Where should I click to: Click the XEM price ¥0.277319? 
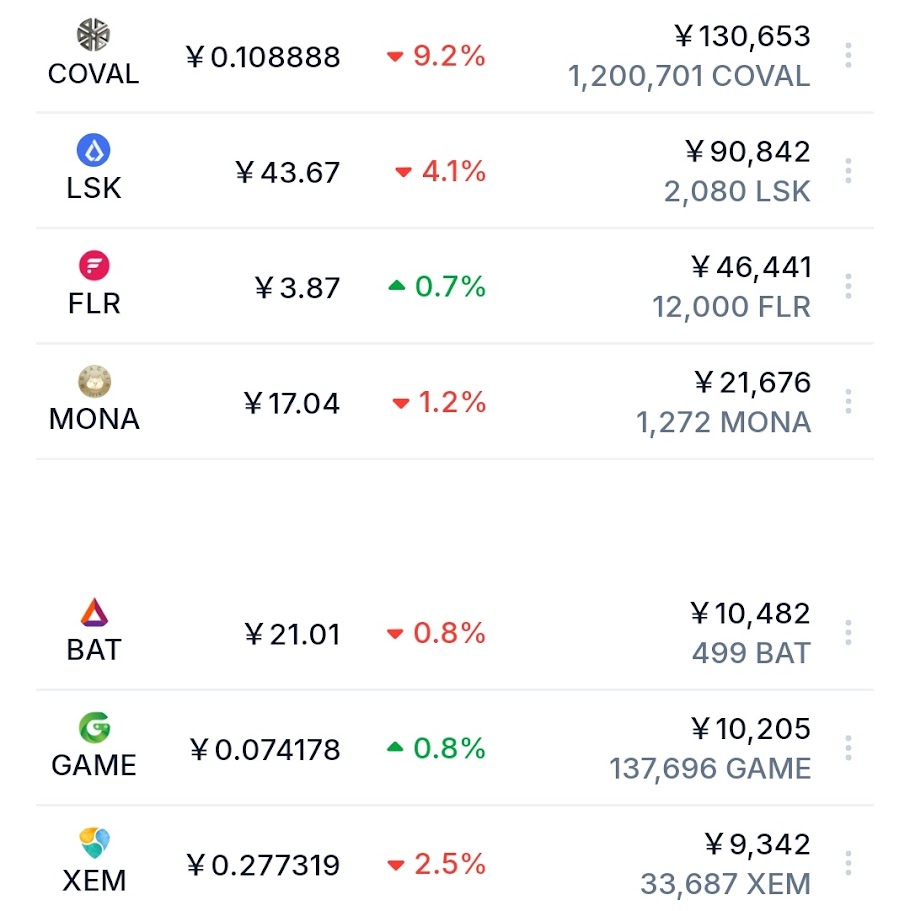263,865
